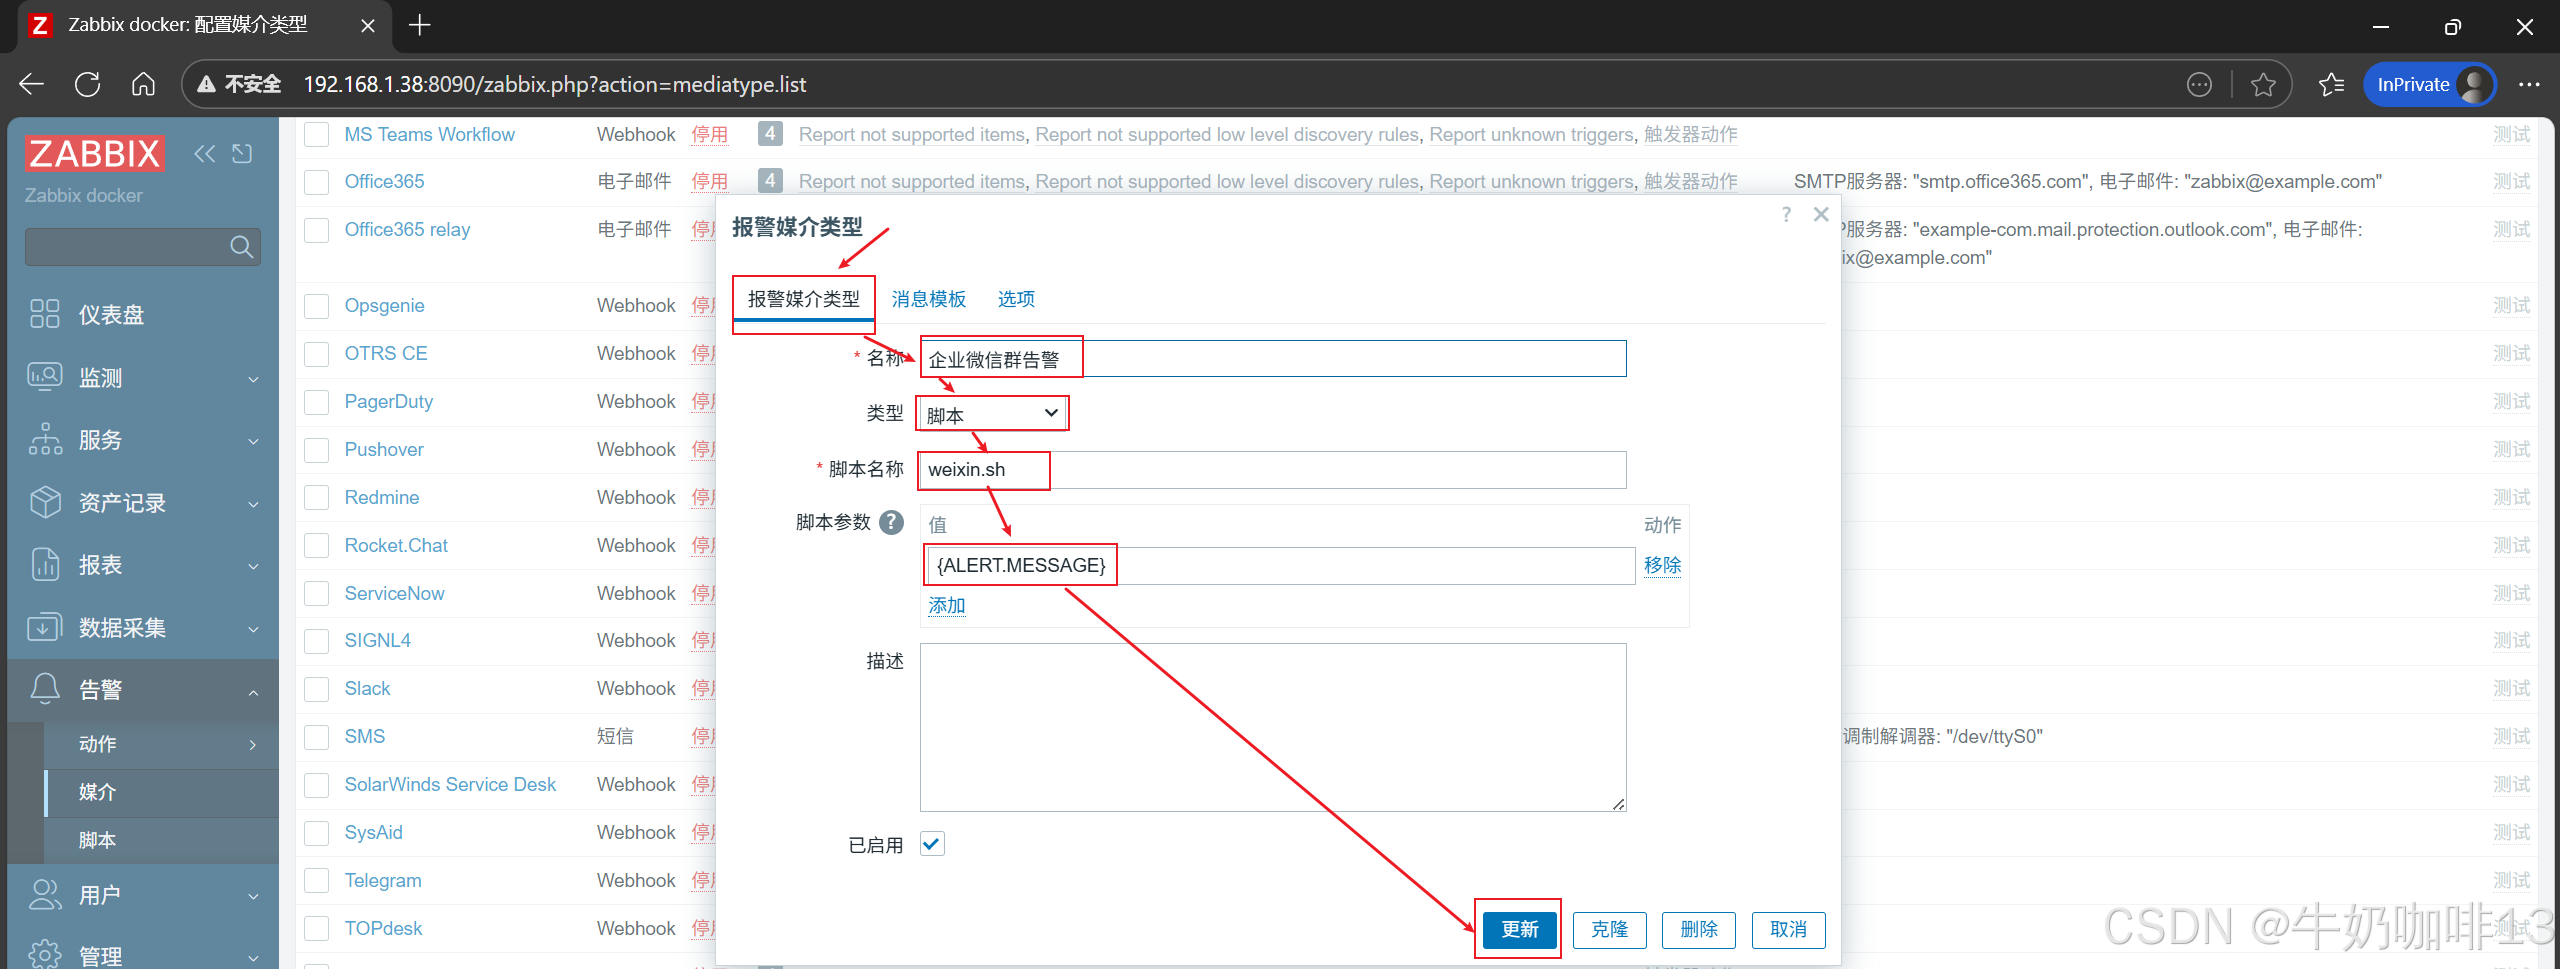Switch to the 选项 tab
Screen dimensions: 2560x969
click(x=1016, y=299)
